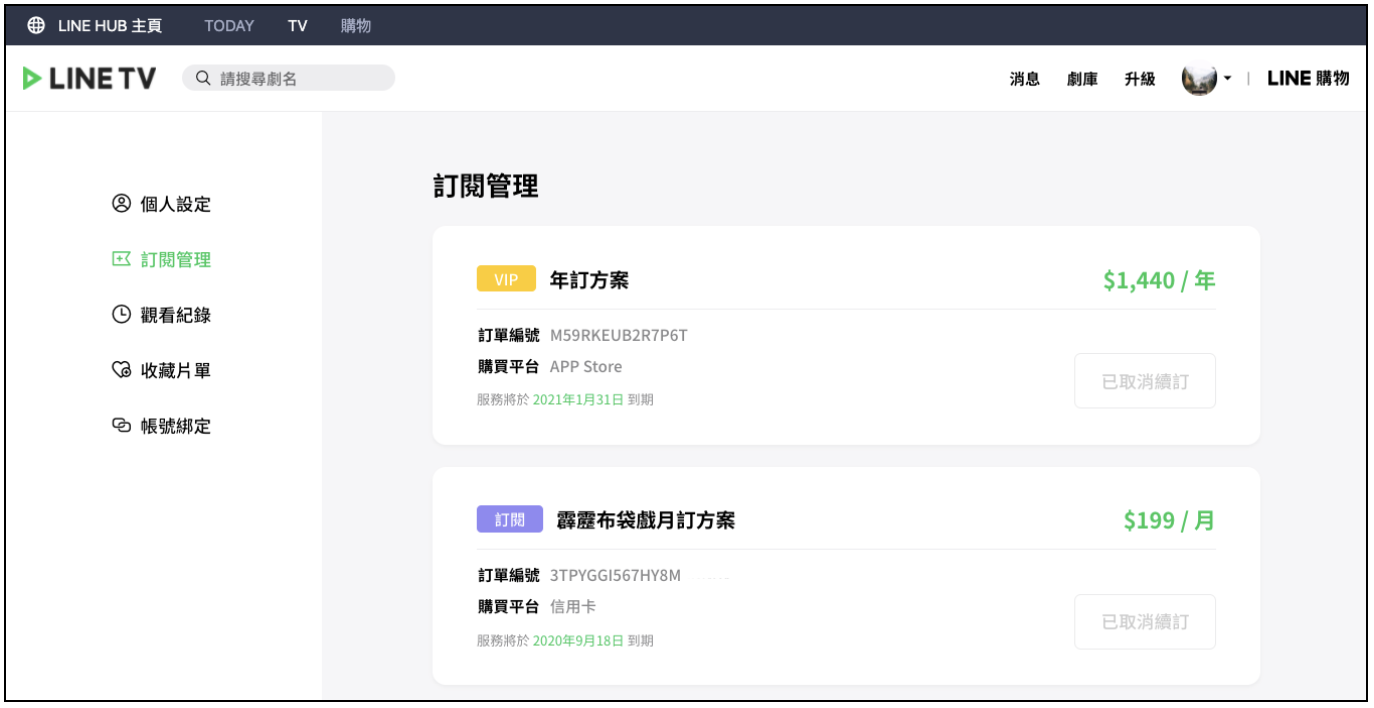Image resolution: width=1374 pixels, height=708 pixels.
Task: Open 消息 in the header navigation
Action: [1025, 79]
